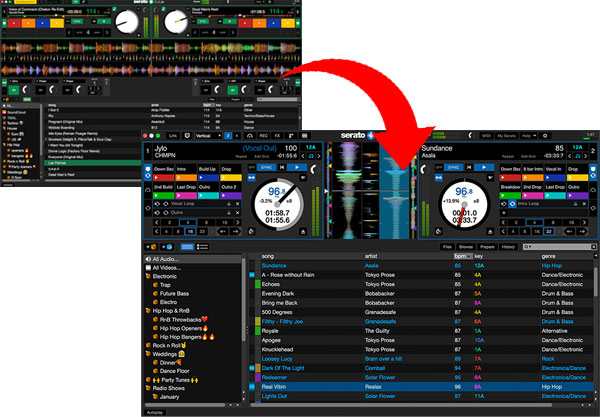The image size is (600, 417).
Task: Open saved loops tab icon on deck 2
Action: (593, 208)
